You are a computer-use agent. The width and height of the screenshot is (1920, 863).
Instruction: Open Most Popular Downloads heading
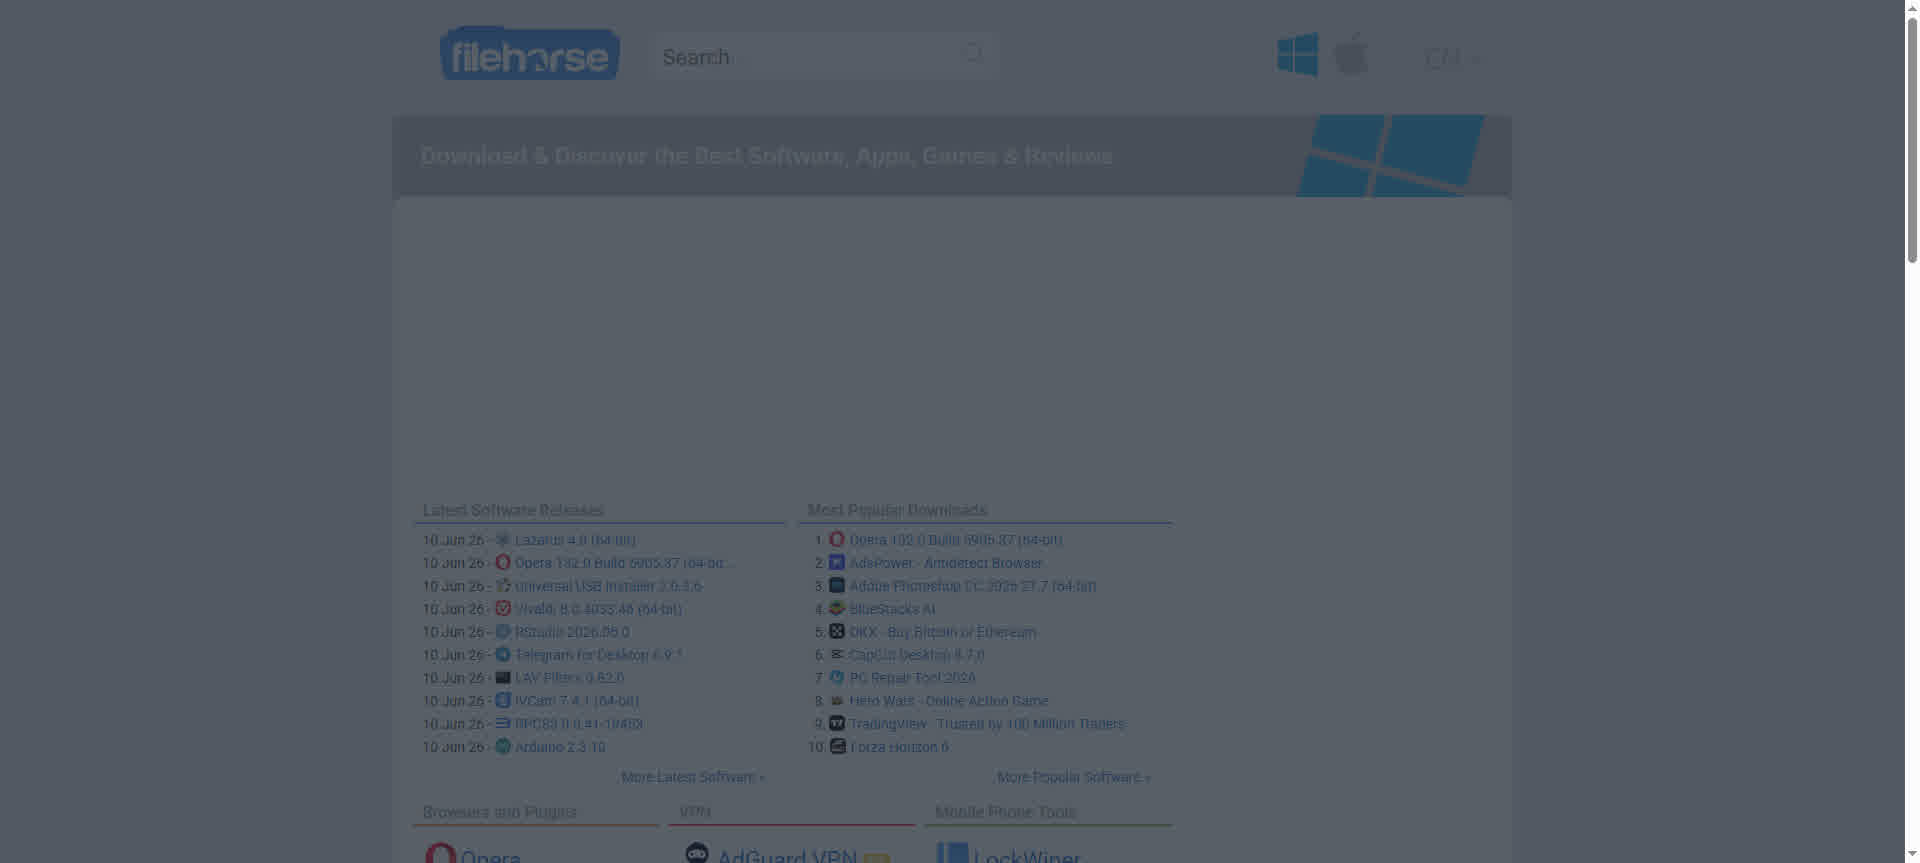click(897, 510)
